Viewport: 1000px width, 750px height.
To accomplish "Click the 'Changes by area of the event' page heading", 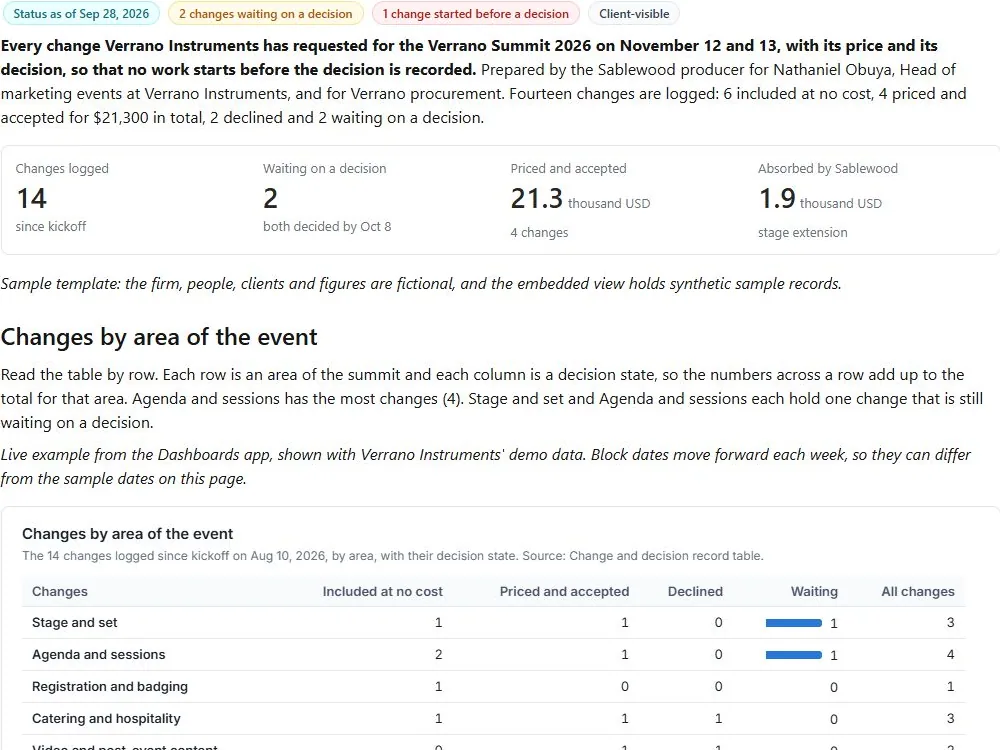I will 159,337.
